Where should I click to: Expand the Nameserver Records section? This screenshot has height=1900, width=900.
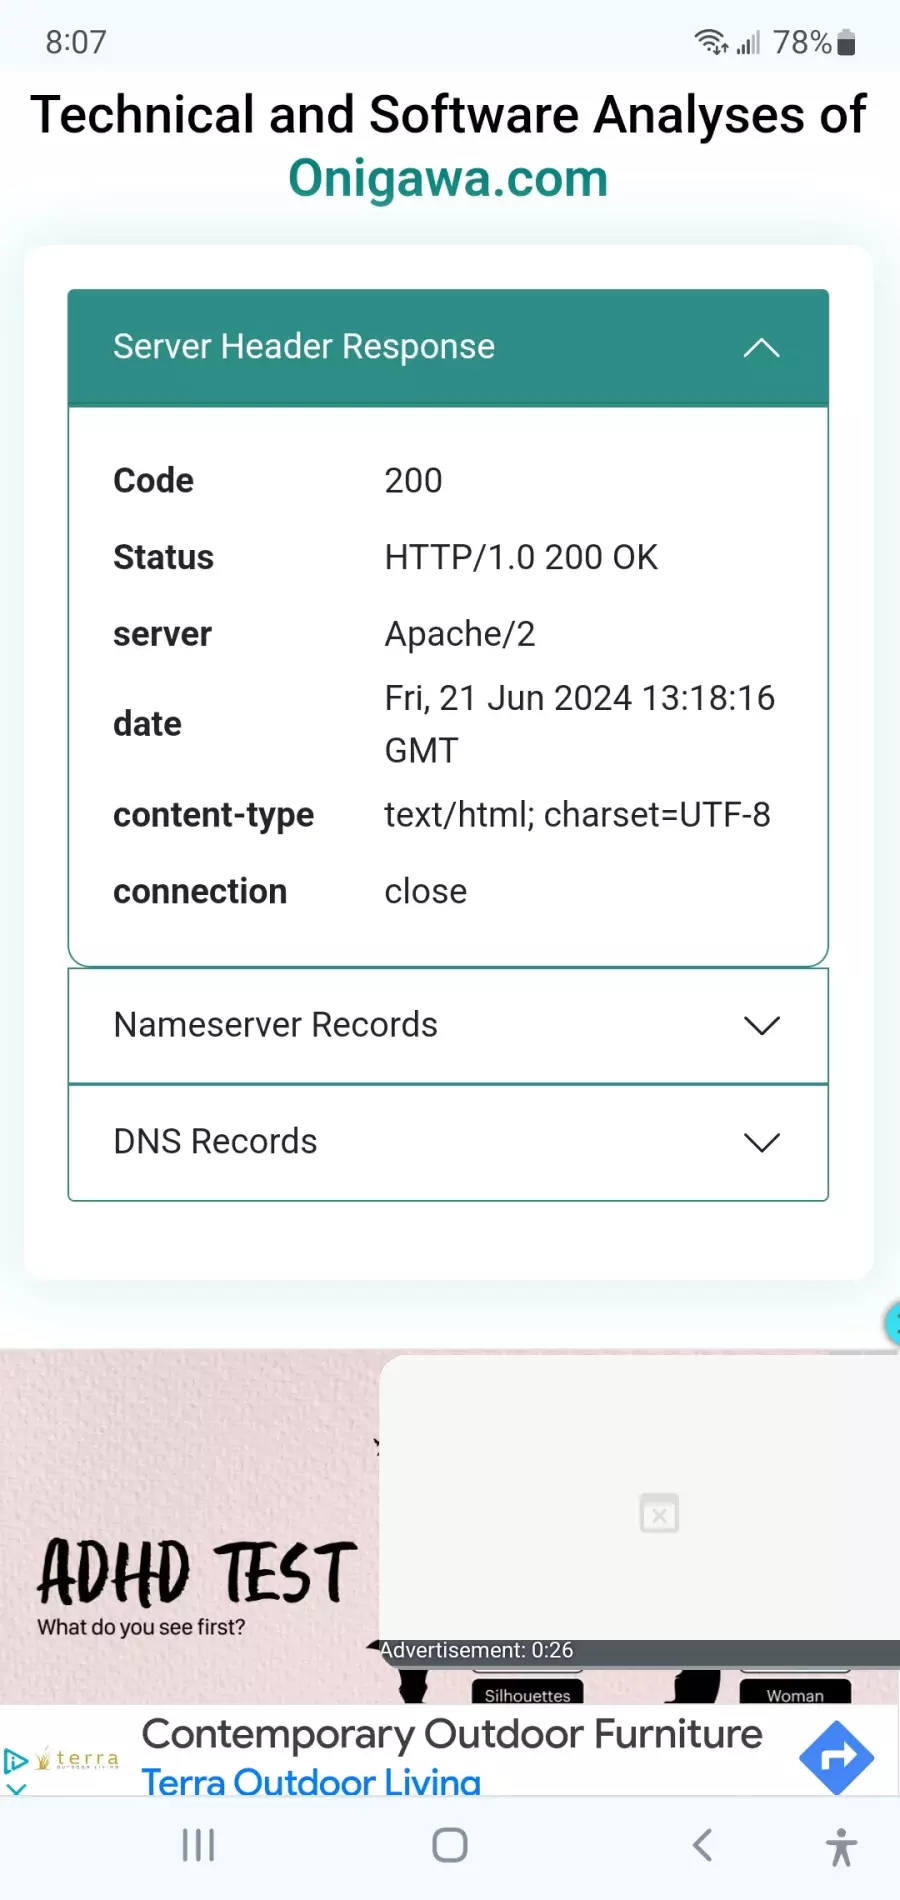[448, 1025]
